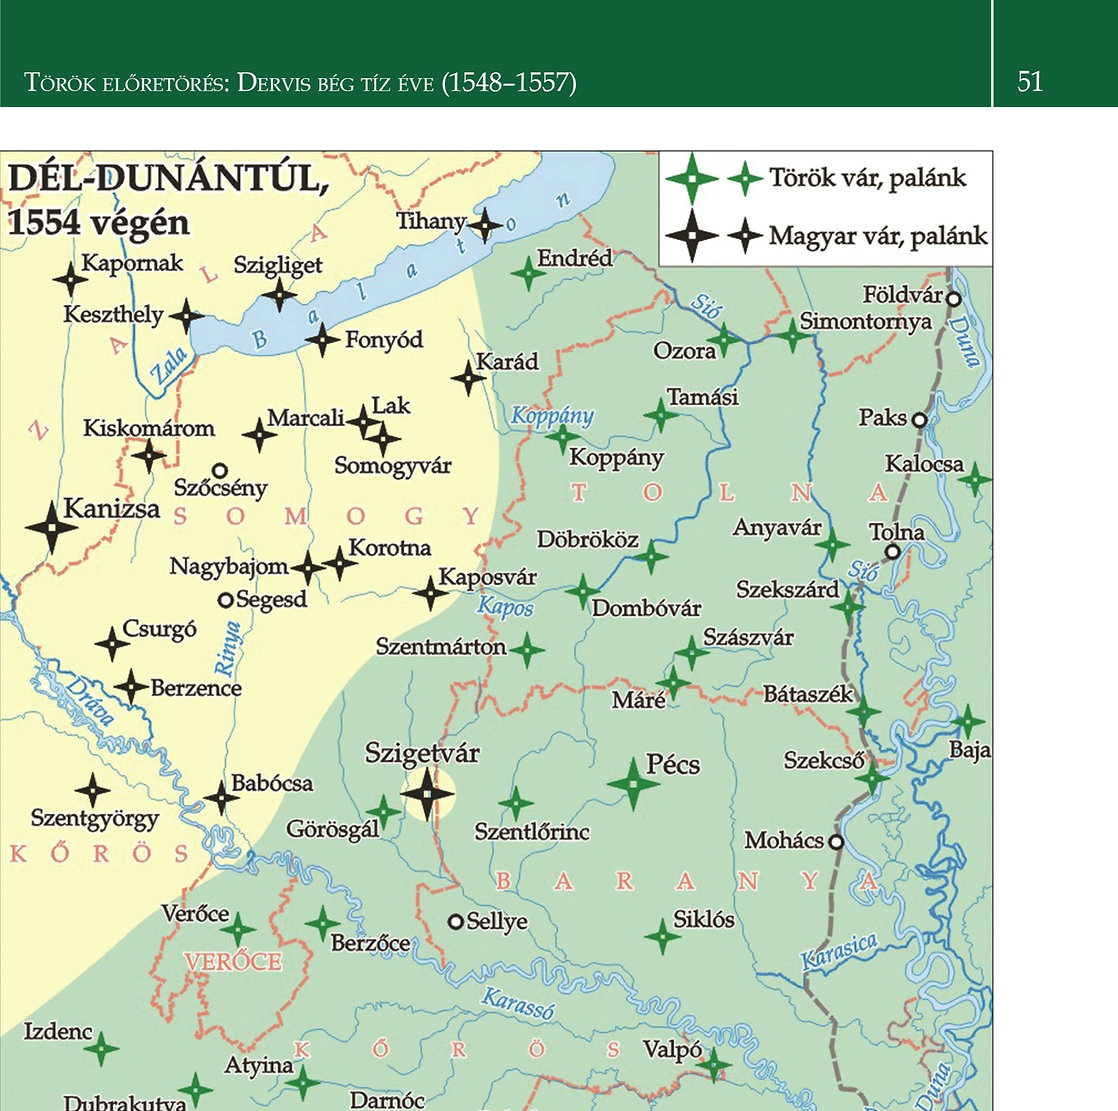Click the large green star in legend
This screenshot has width=1118, height=1111.
point(692,180)
